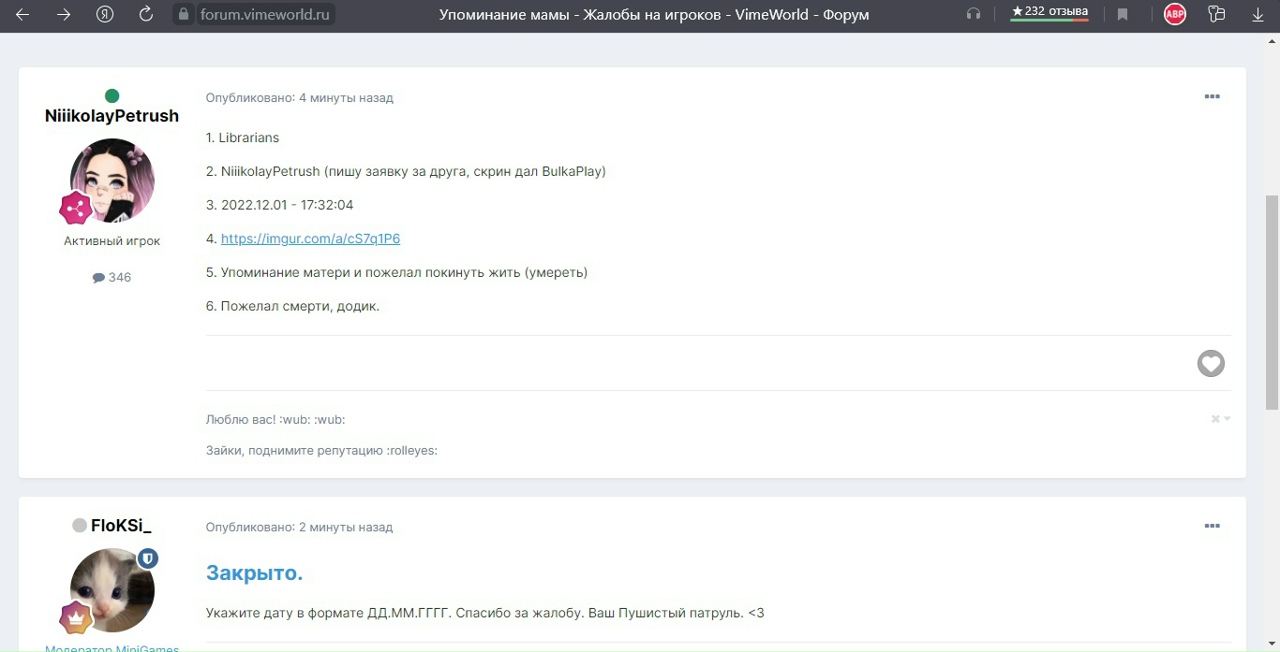Open options menu on FloKSi_'s post
The width and height of the screenshot is (1280, 652).
(x=1212, y=526)
